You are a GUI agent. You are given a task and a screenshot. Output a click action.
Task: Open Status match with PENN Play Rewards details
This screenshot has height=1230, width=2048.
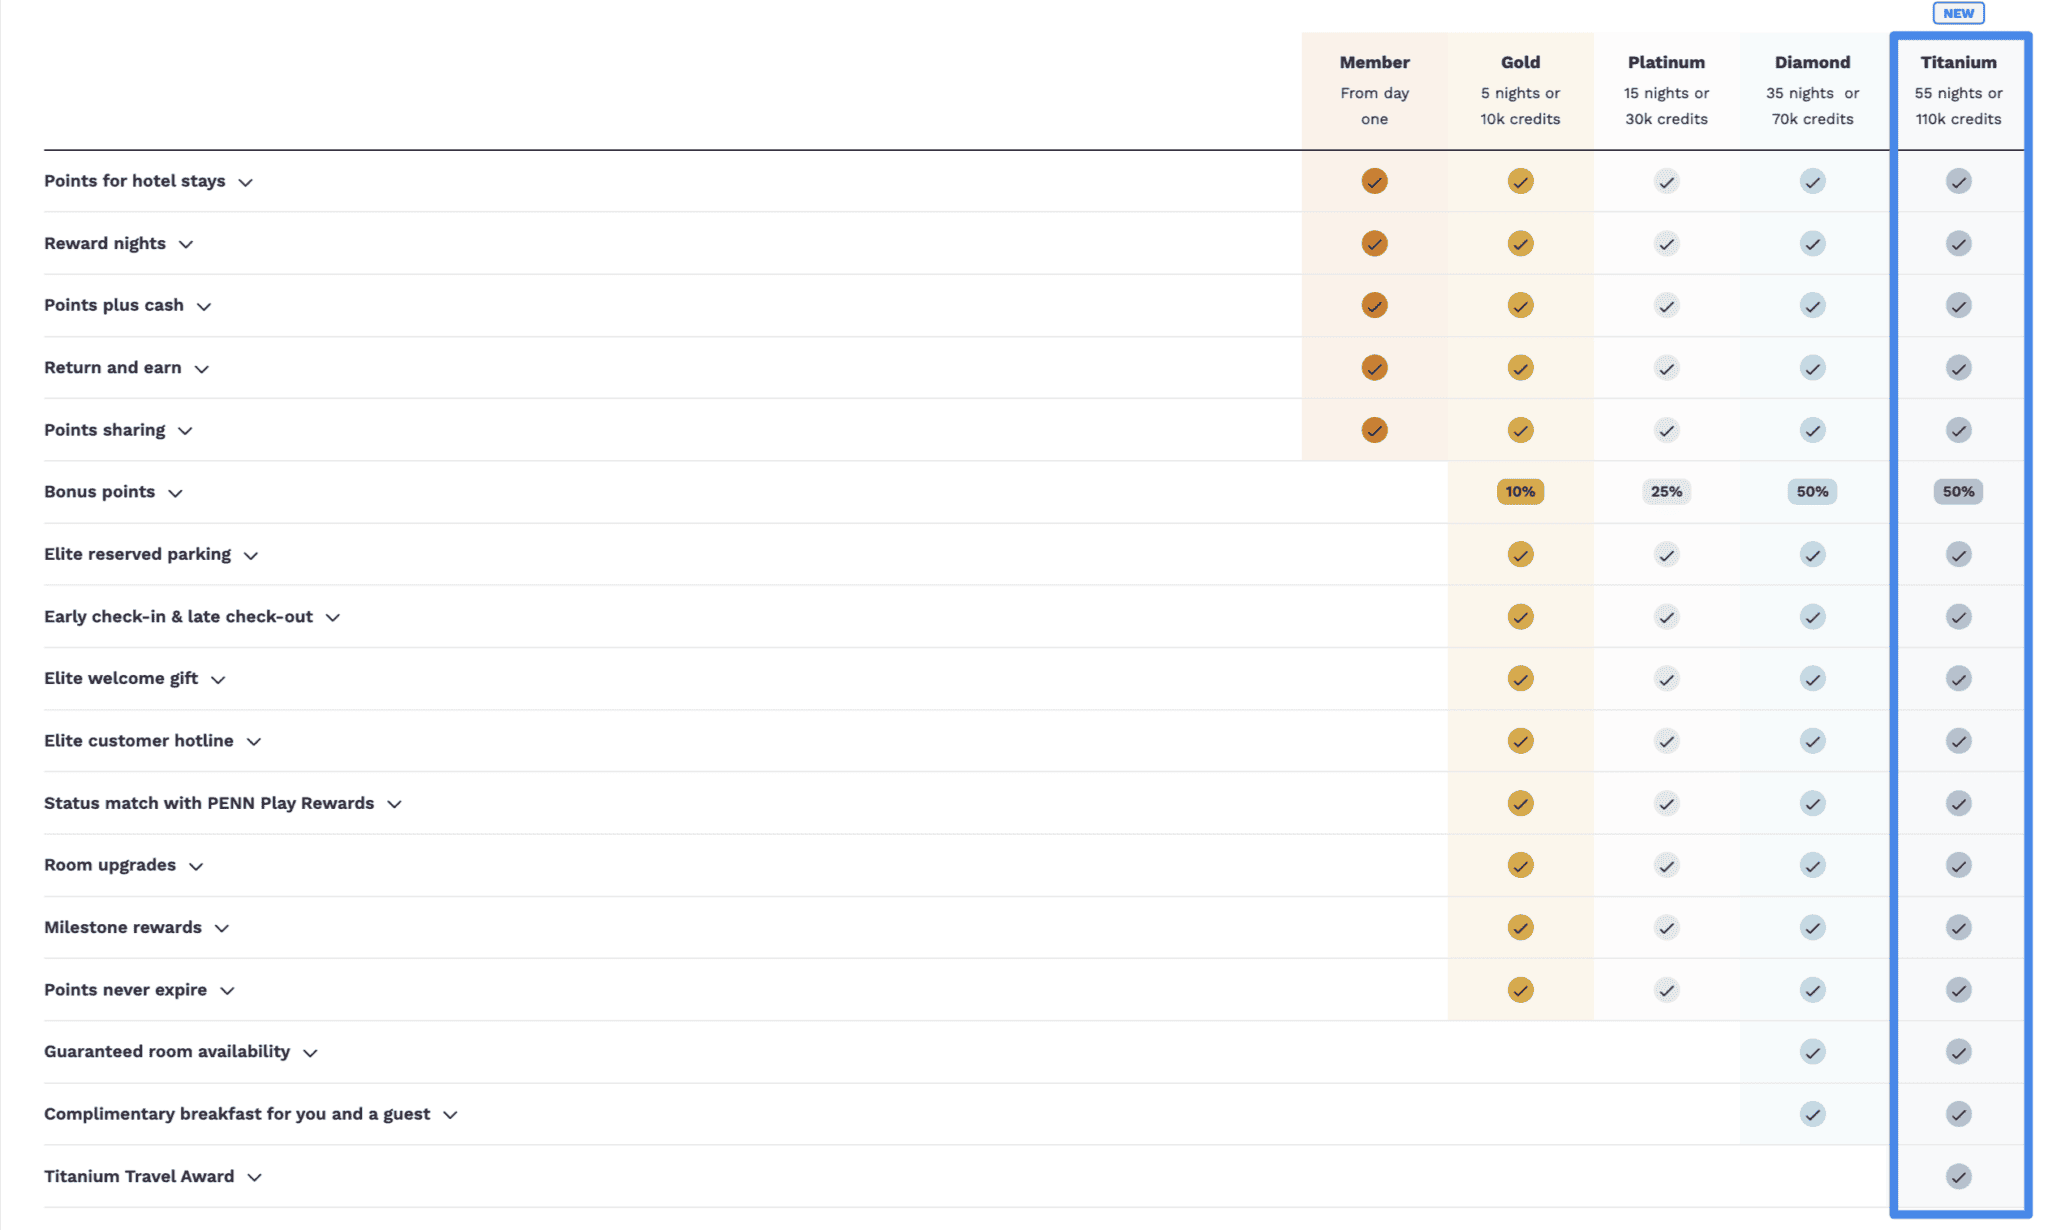394,803
